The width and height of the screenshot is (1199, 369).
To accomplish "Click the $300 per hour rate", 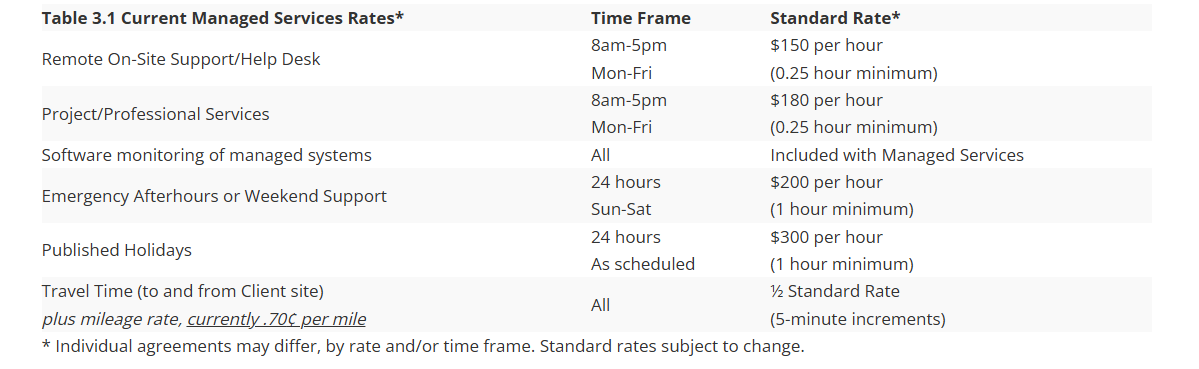I will click(x=827, y=238).
